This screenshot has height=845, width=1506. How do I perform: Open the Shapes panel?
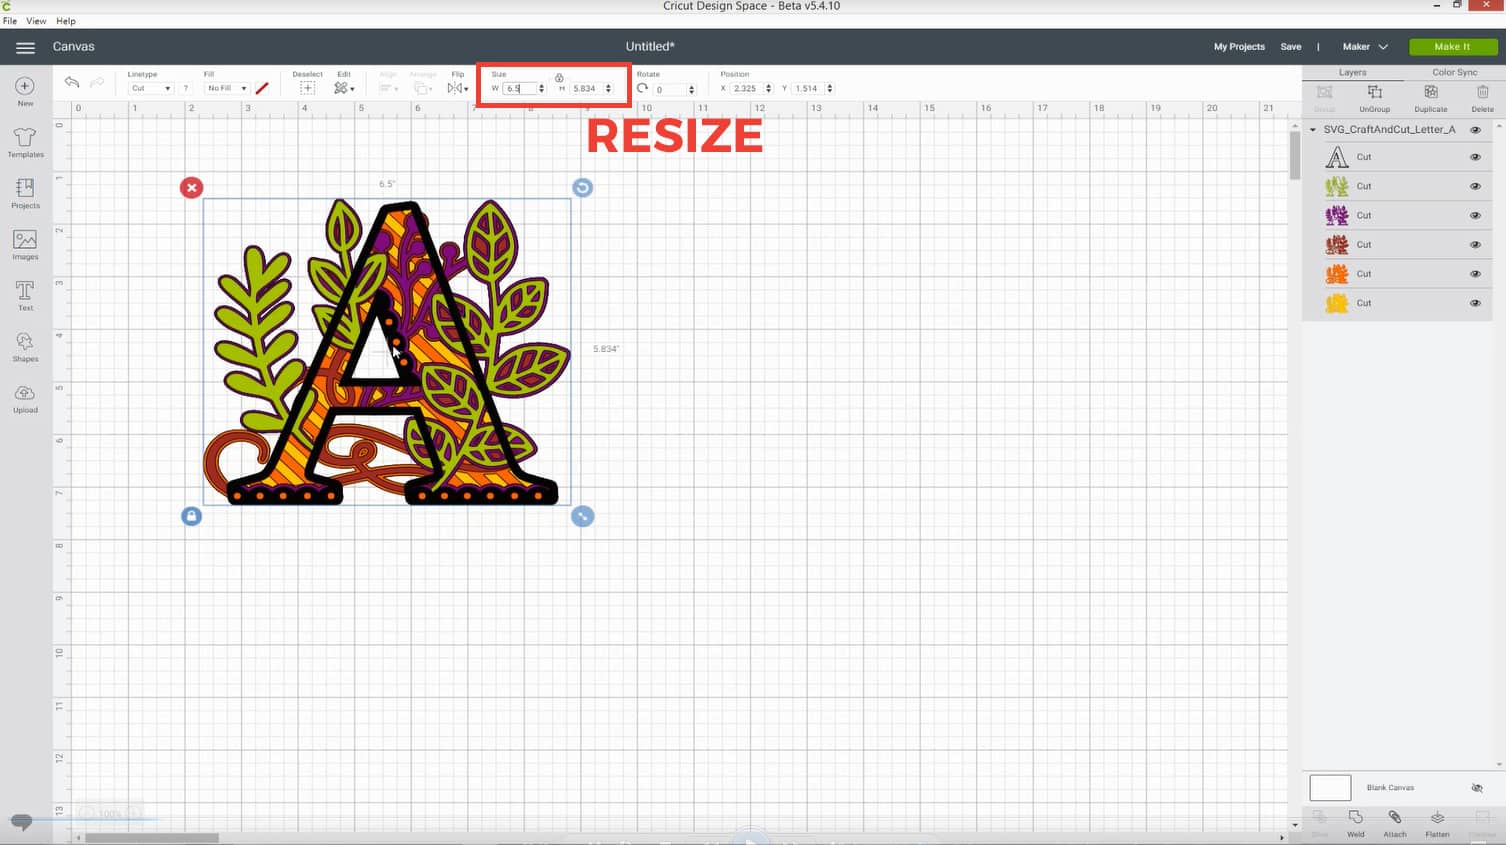24,345
